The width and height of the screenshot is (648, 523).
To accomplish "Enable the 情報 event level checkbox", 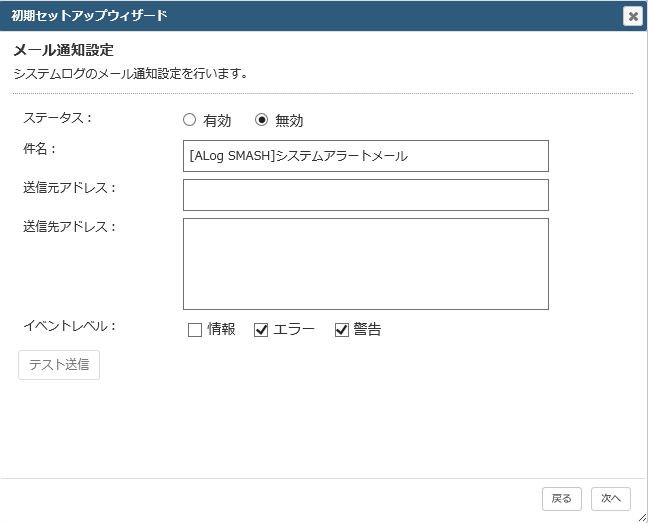I will click(195, 330).
